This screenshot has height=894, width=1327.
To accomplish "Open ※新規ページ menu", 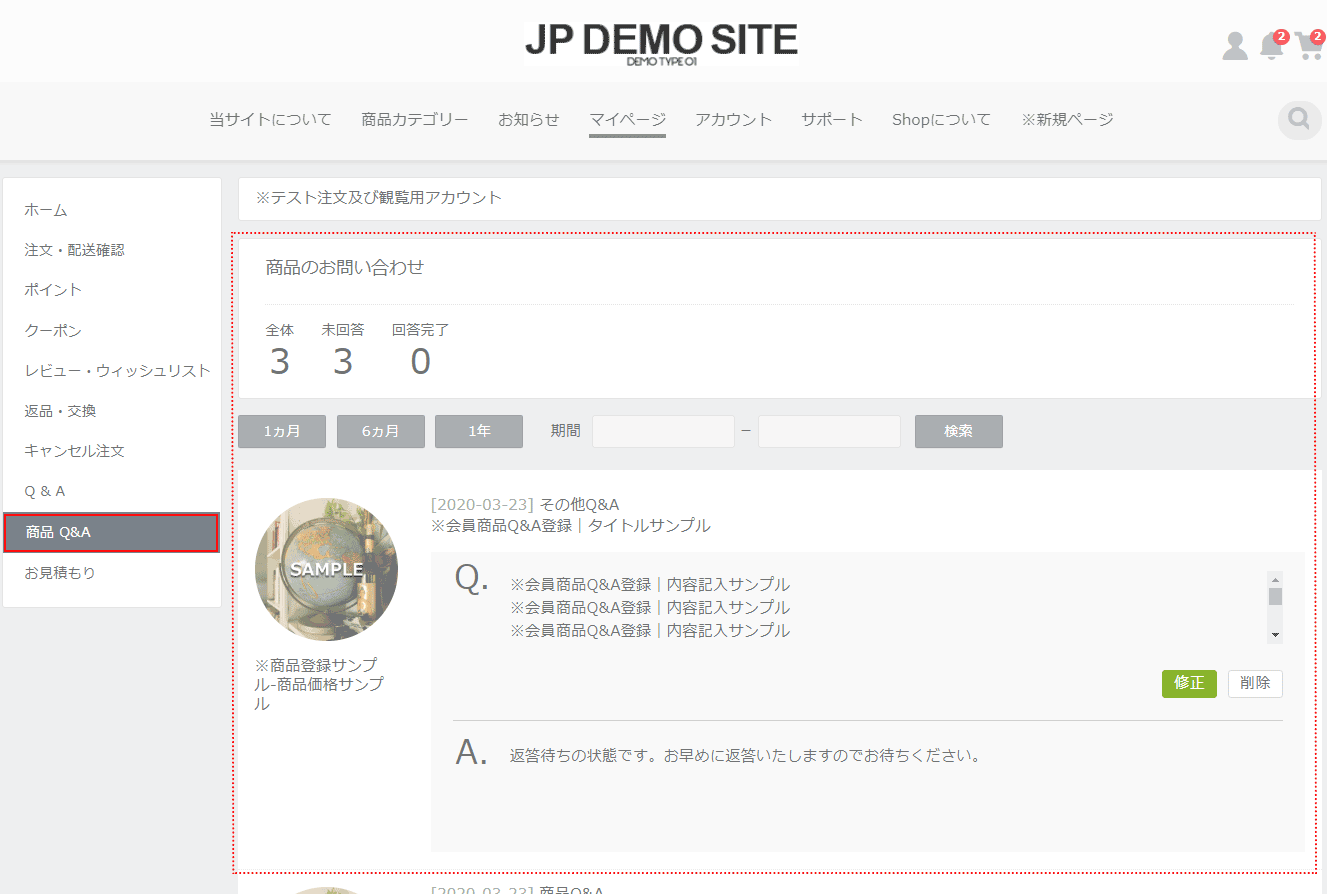I will point(1067,119).
